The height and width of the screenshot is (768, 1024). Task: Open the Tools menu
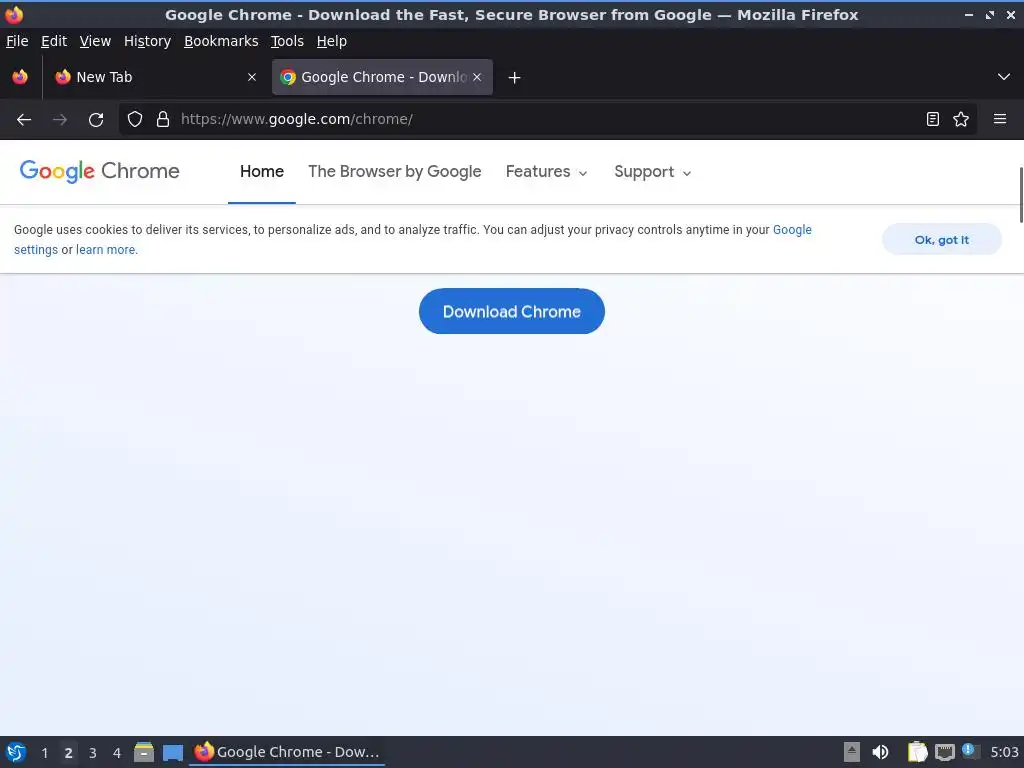[x=287, y=41]
